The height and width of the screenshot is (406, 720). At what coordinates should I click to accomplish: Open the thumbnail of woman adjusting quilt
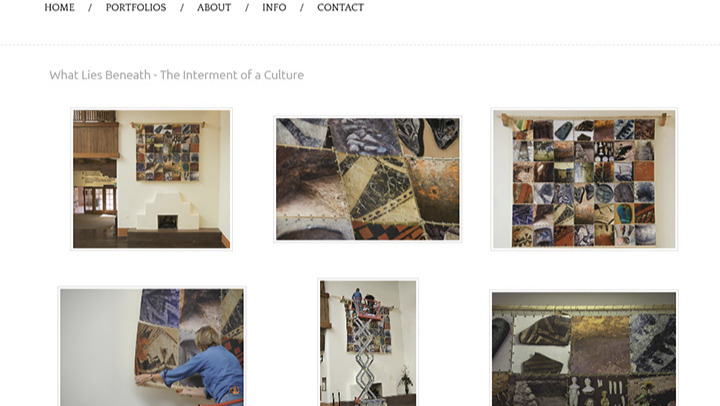click(x=152, y=347)
